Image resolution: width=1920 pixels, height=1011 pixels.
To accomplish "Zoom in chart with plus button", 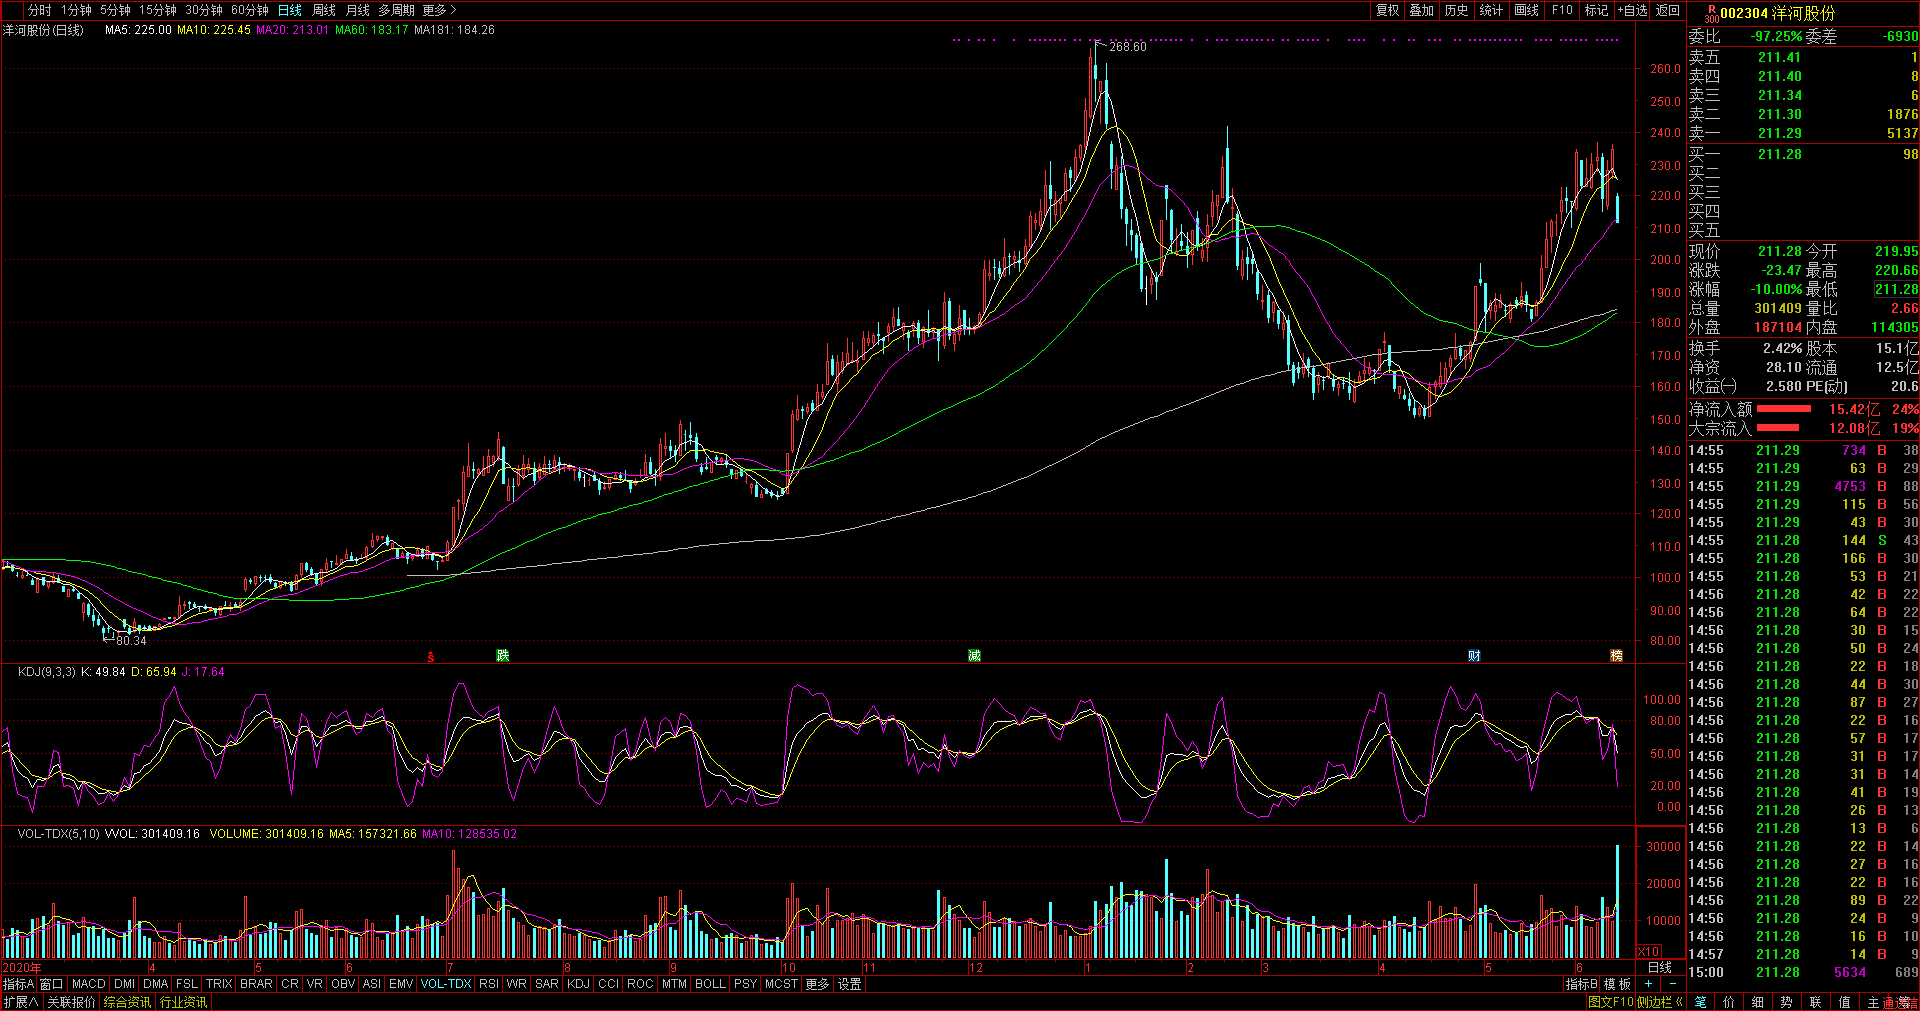I will (x=1648, y=984).
